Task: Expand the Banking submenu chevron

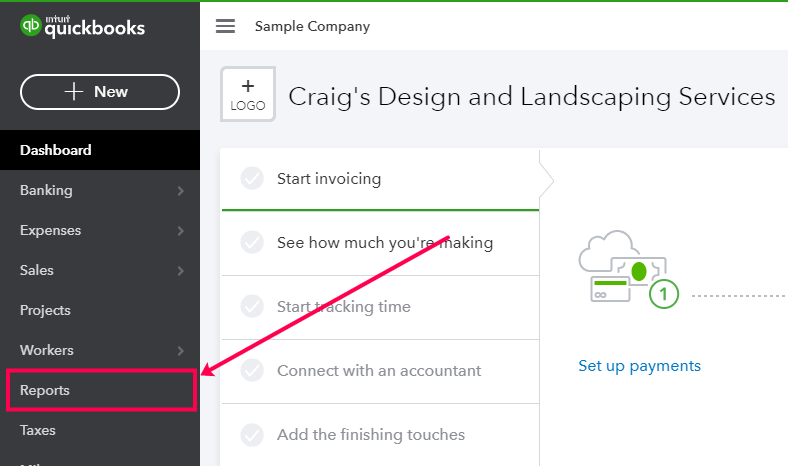Action: pyautogui.click(x=180, y=191)
